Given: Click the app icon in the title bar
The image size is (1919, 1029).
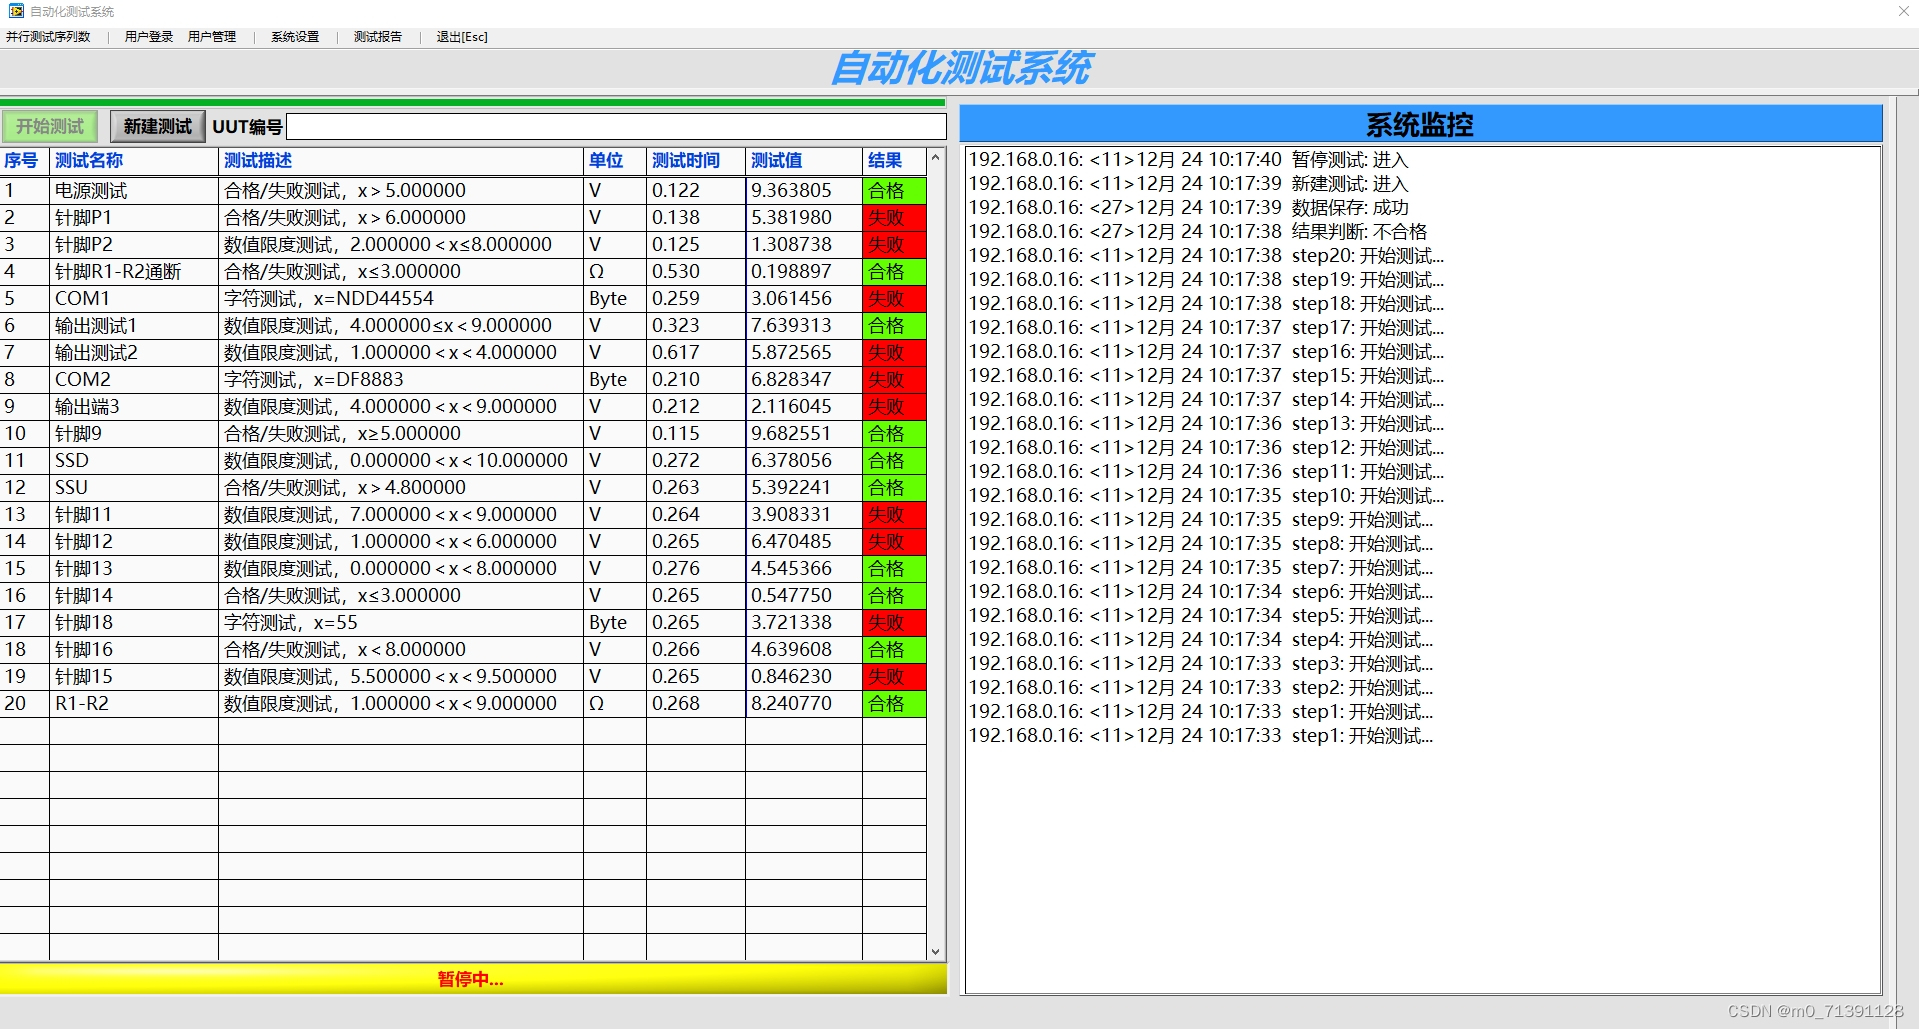Looking at the screenshot, I should tap(16, 11).
